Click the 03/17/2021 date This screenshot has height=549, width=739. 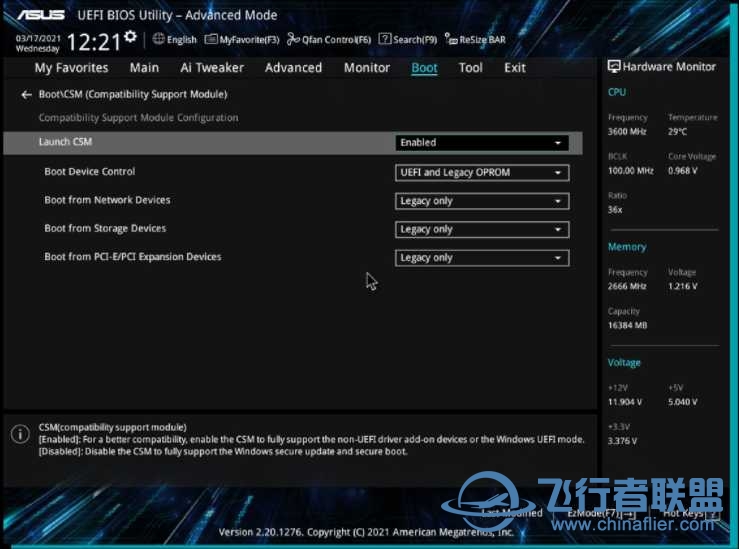(x=38, y=38)
